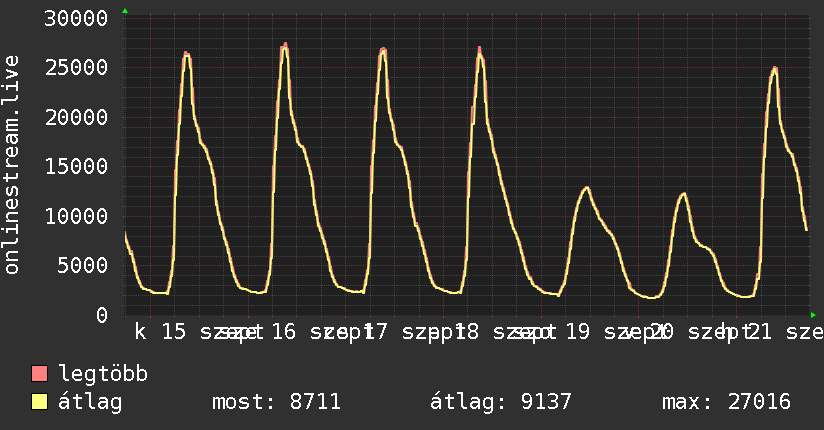
Task: Click the 30000 y-axis label
Action: [x=76, y=18]
